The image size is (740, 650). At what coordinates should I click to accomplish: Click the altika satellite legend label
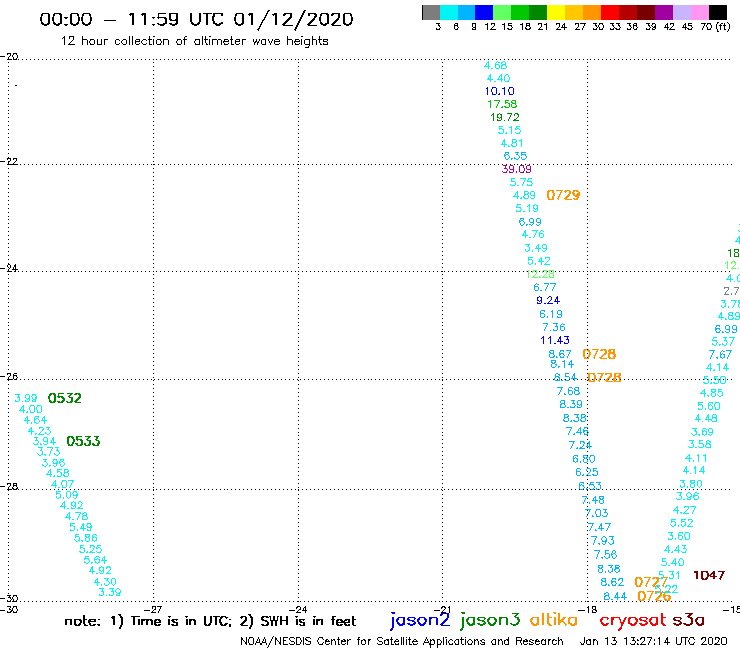553,620
